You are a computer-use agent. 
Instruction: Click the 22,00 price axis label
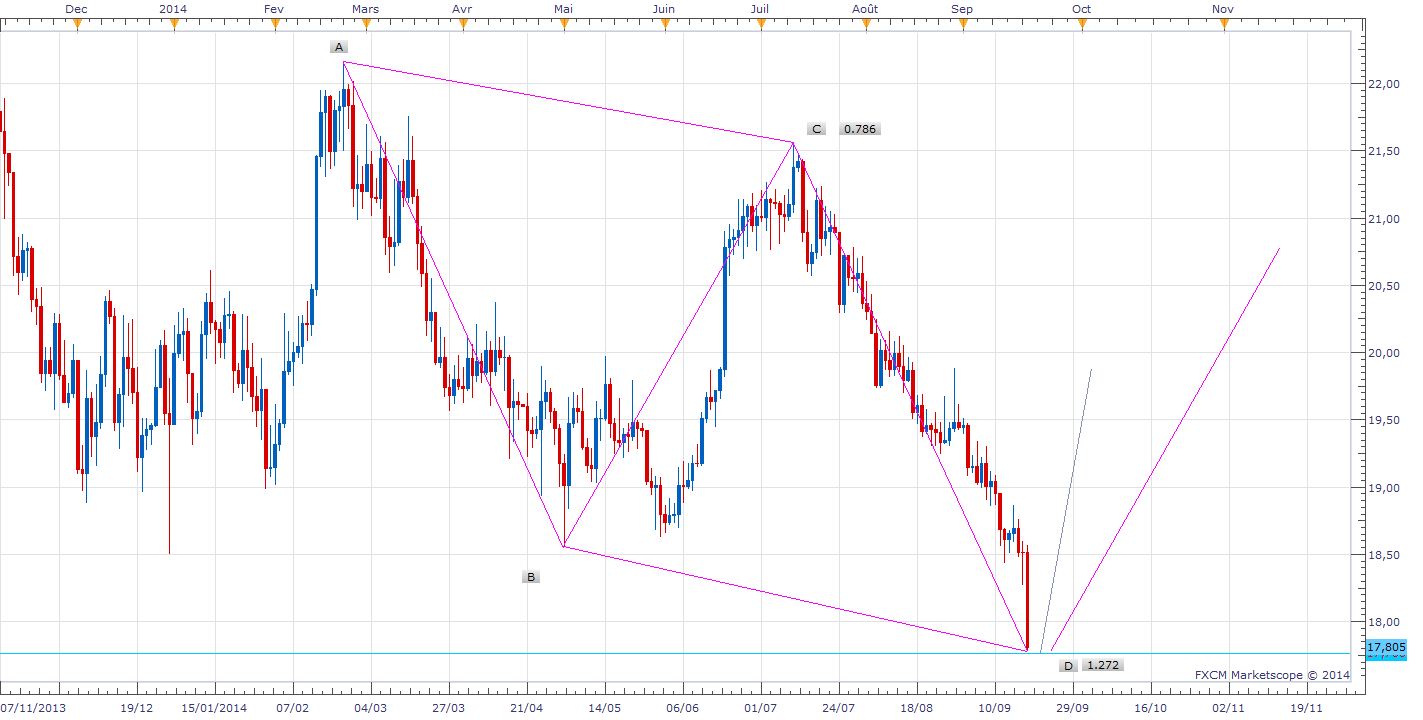tap(1384, 84)
